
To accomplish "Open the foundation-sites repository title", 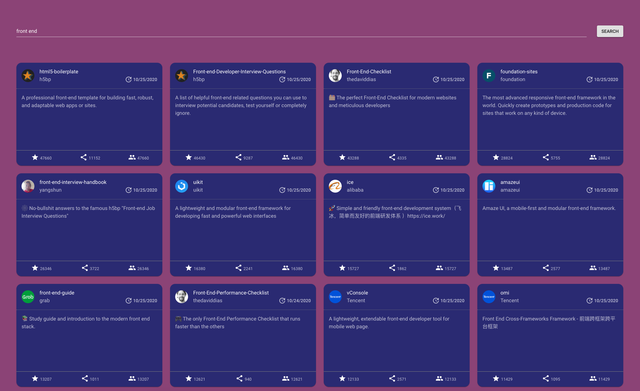I will (x=519, y=71).
